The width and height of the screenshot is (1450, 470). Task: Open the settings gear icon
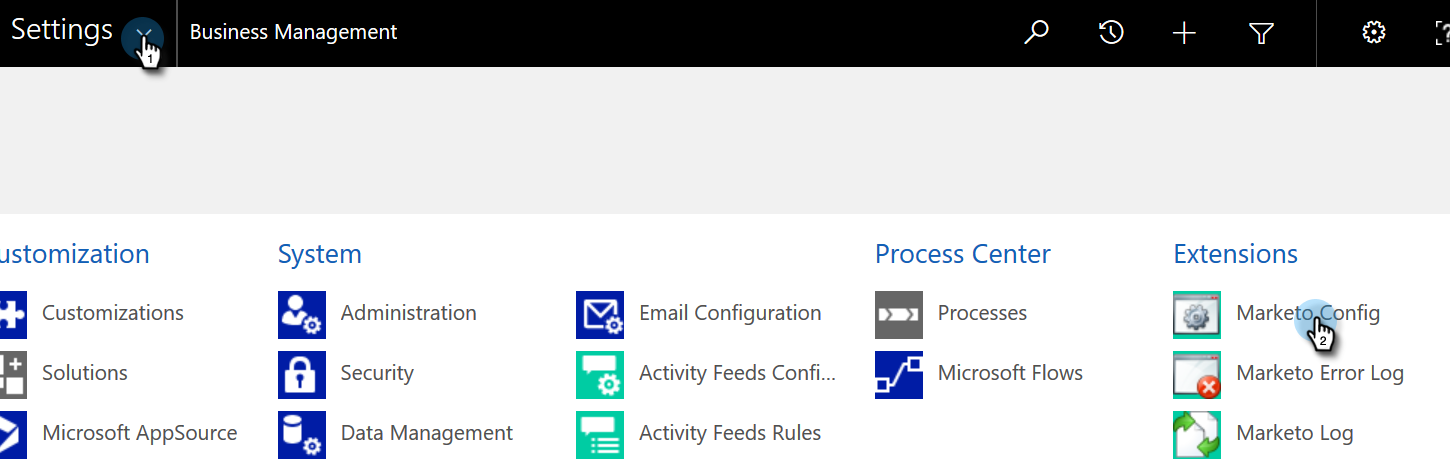1374,33
